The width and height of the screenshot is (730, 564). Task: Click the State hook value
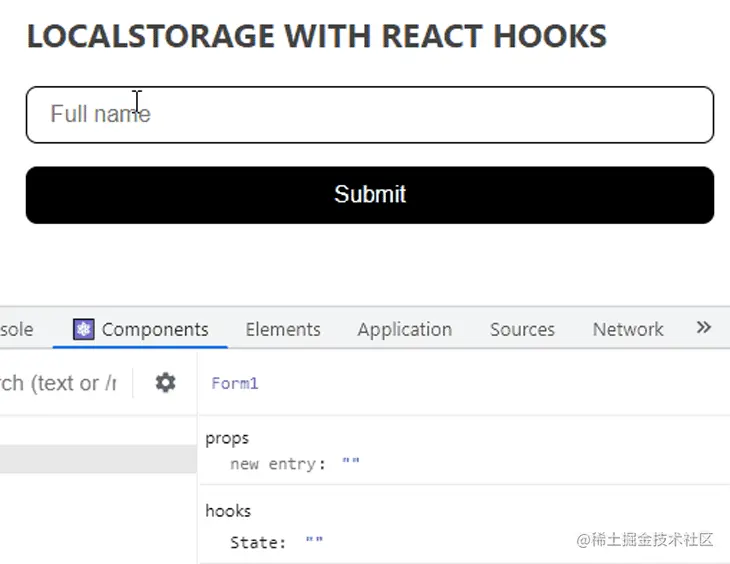tap(314, 542)
